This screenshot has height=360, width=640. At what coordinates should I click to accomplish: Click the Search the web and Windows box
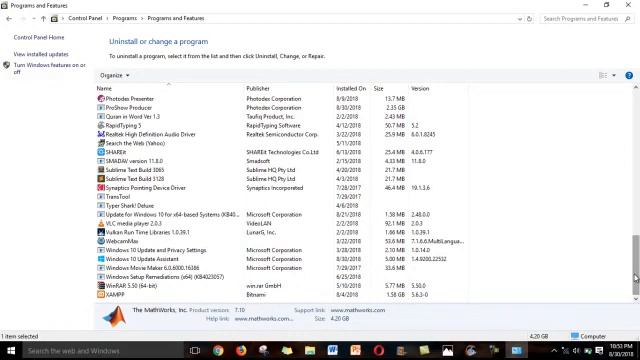pyautogui.click(x=102, y=351)
